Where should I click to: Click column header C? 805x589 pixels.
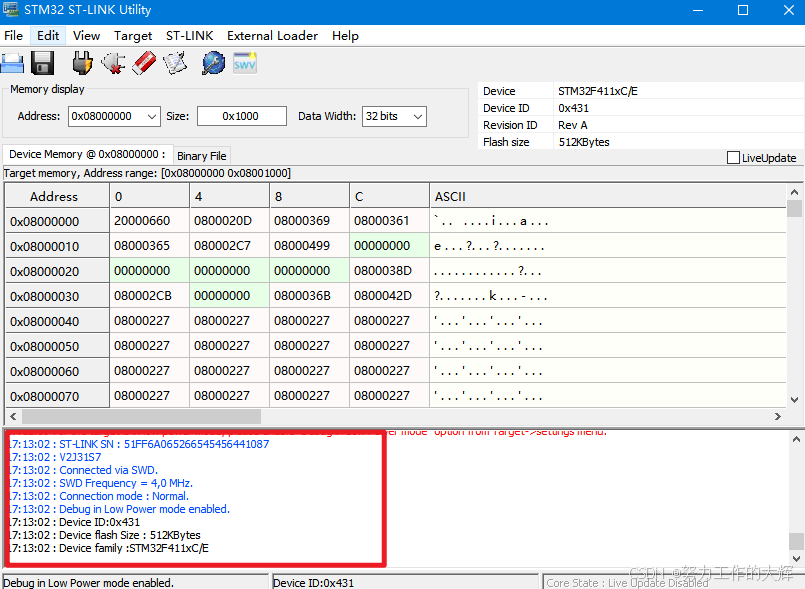[389, 196]
